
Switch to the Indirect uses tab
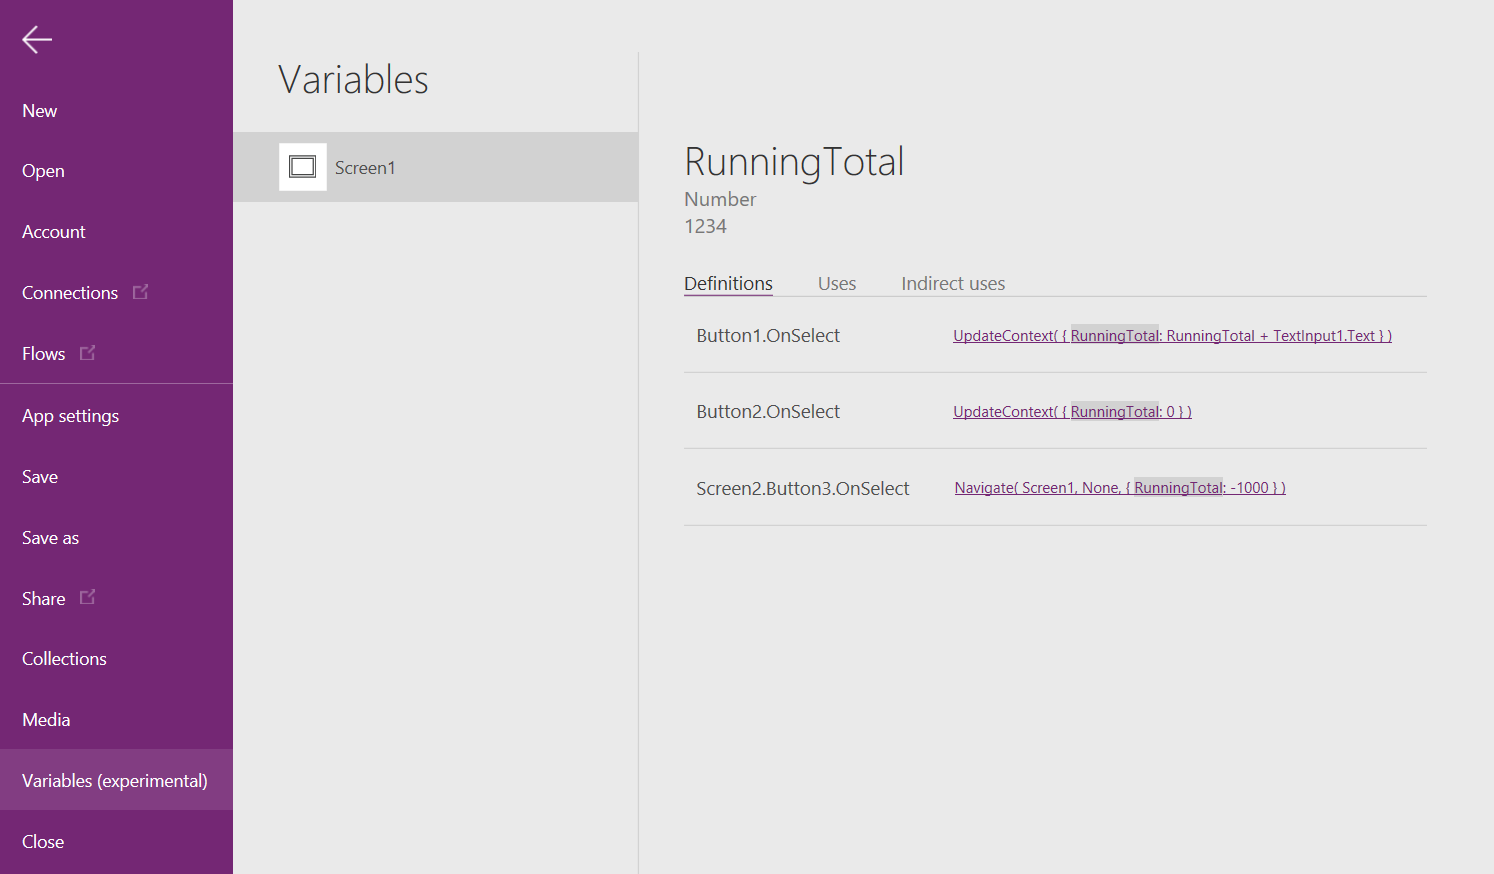point(953,284)
